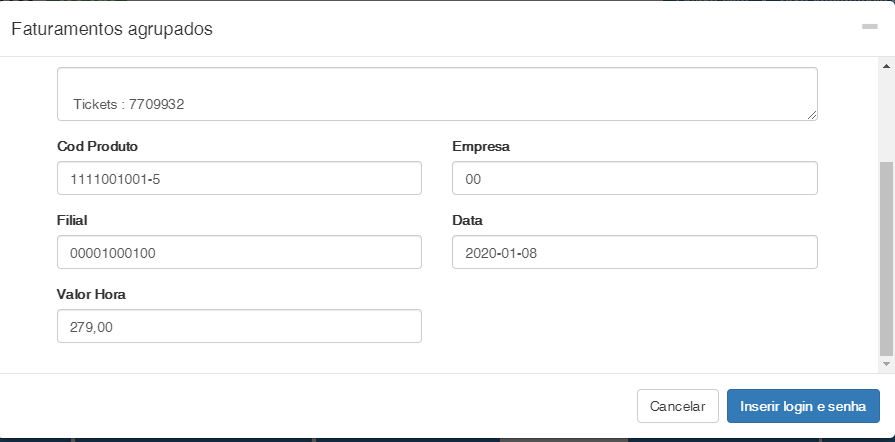Click the Cancelar button
895x442 pixels.
click(x=677, y=407)
